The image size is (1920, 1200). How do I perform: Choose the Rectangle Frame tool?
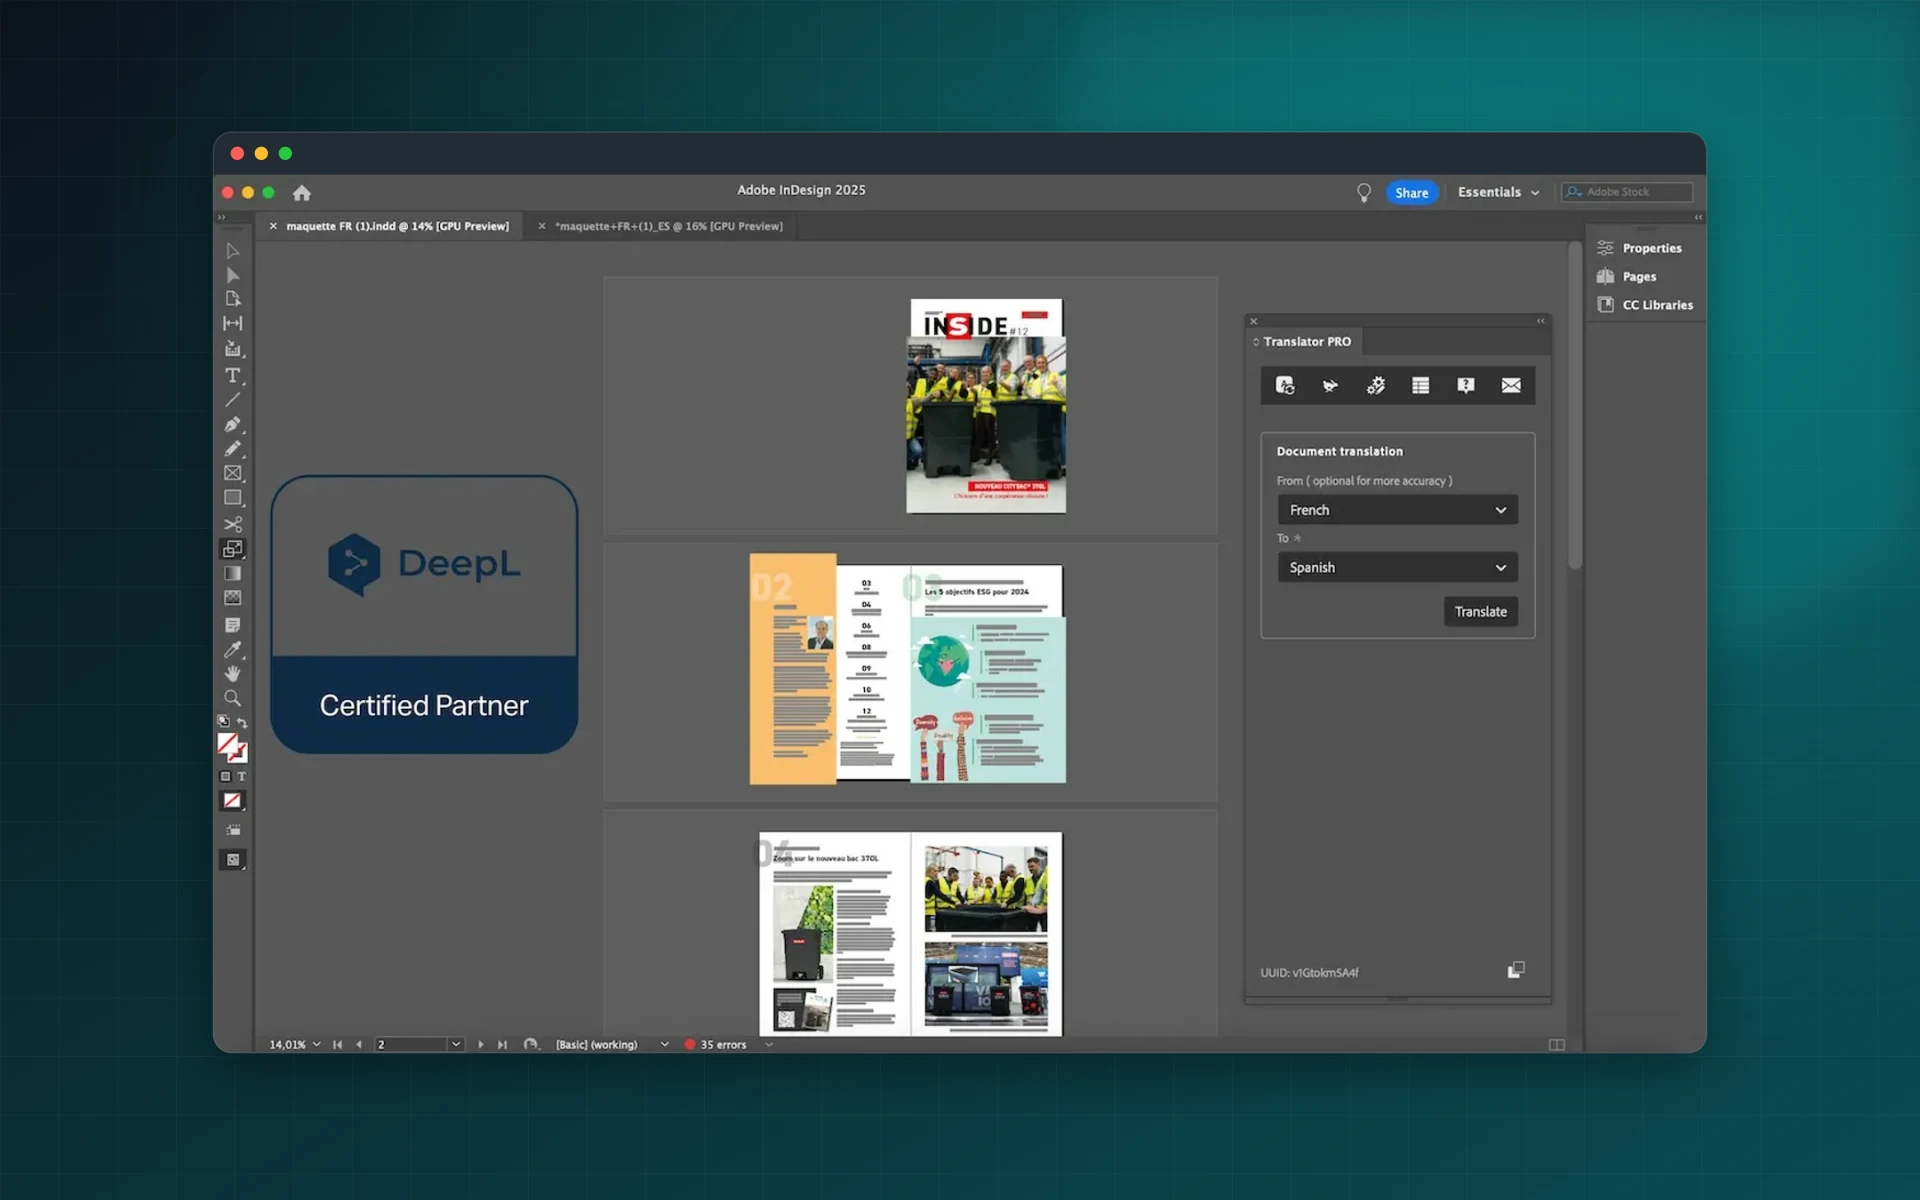click(232, 473)
